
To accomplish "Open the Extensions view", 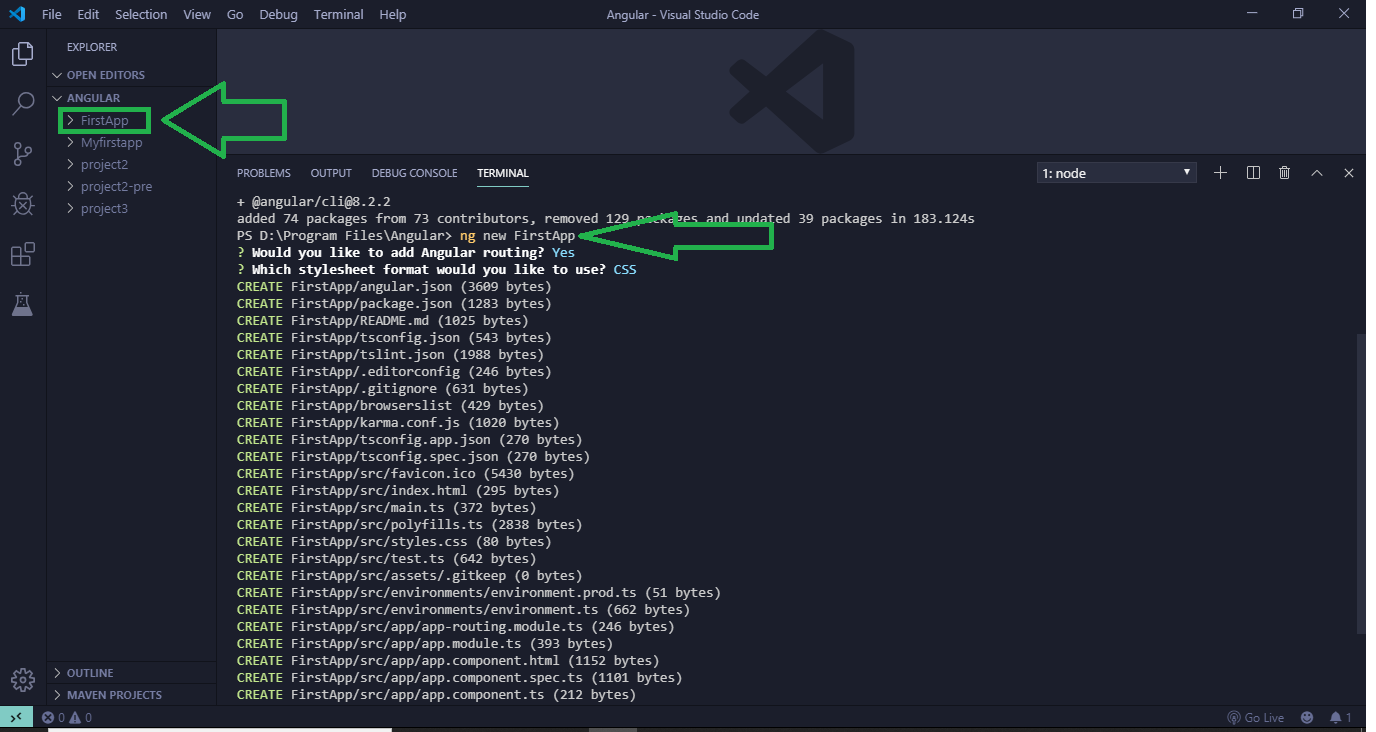I will 22,254.
